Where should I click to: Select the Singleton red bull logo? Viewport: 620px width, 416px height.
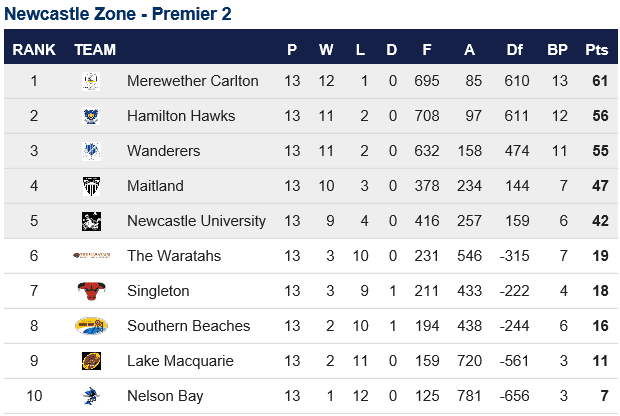click(91, 291)
